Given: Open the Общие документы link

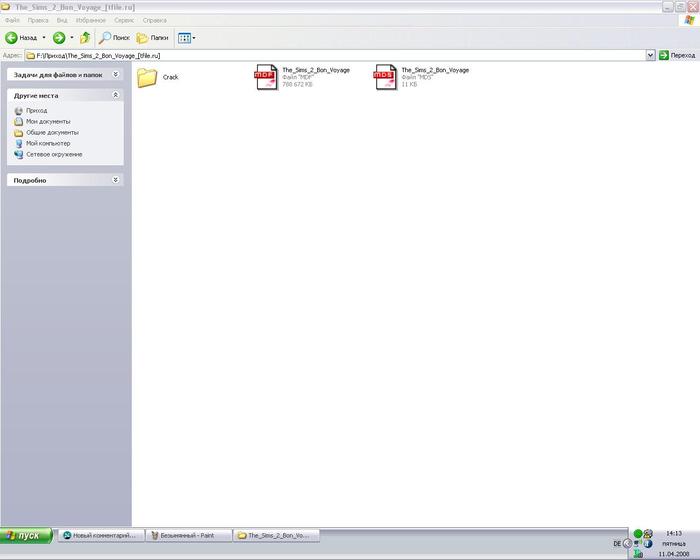Looking at the screenshot, I should 52,133.
